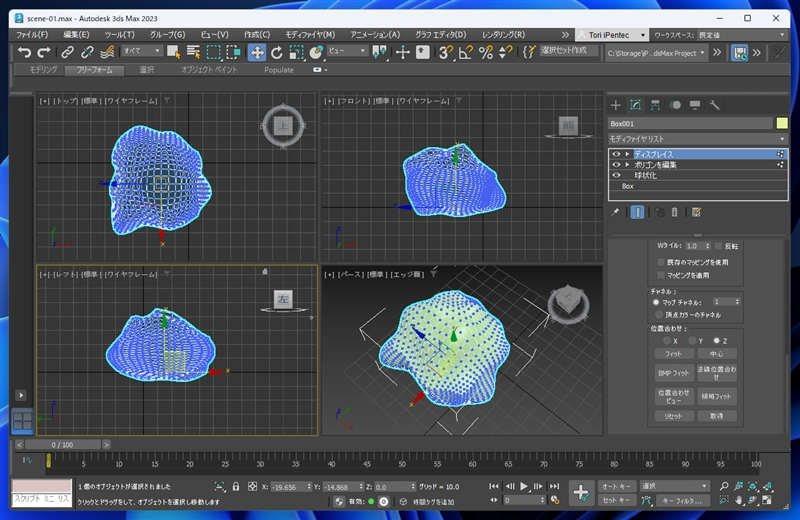This screenshot has height=520, width=800.
Task: Select and Move tool
Action: coord(257,52)
